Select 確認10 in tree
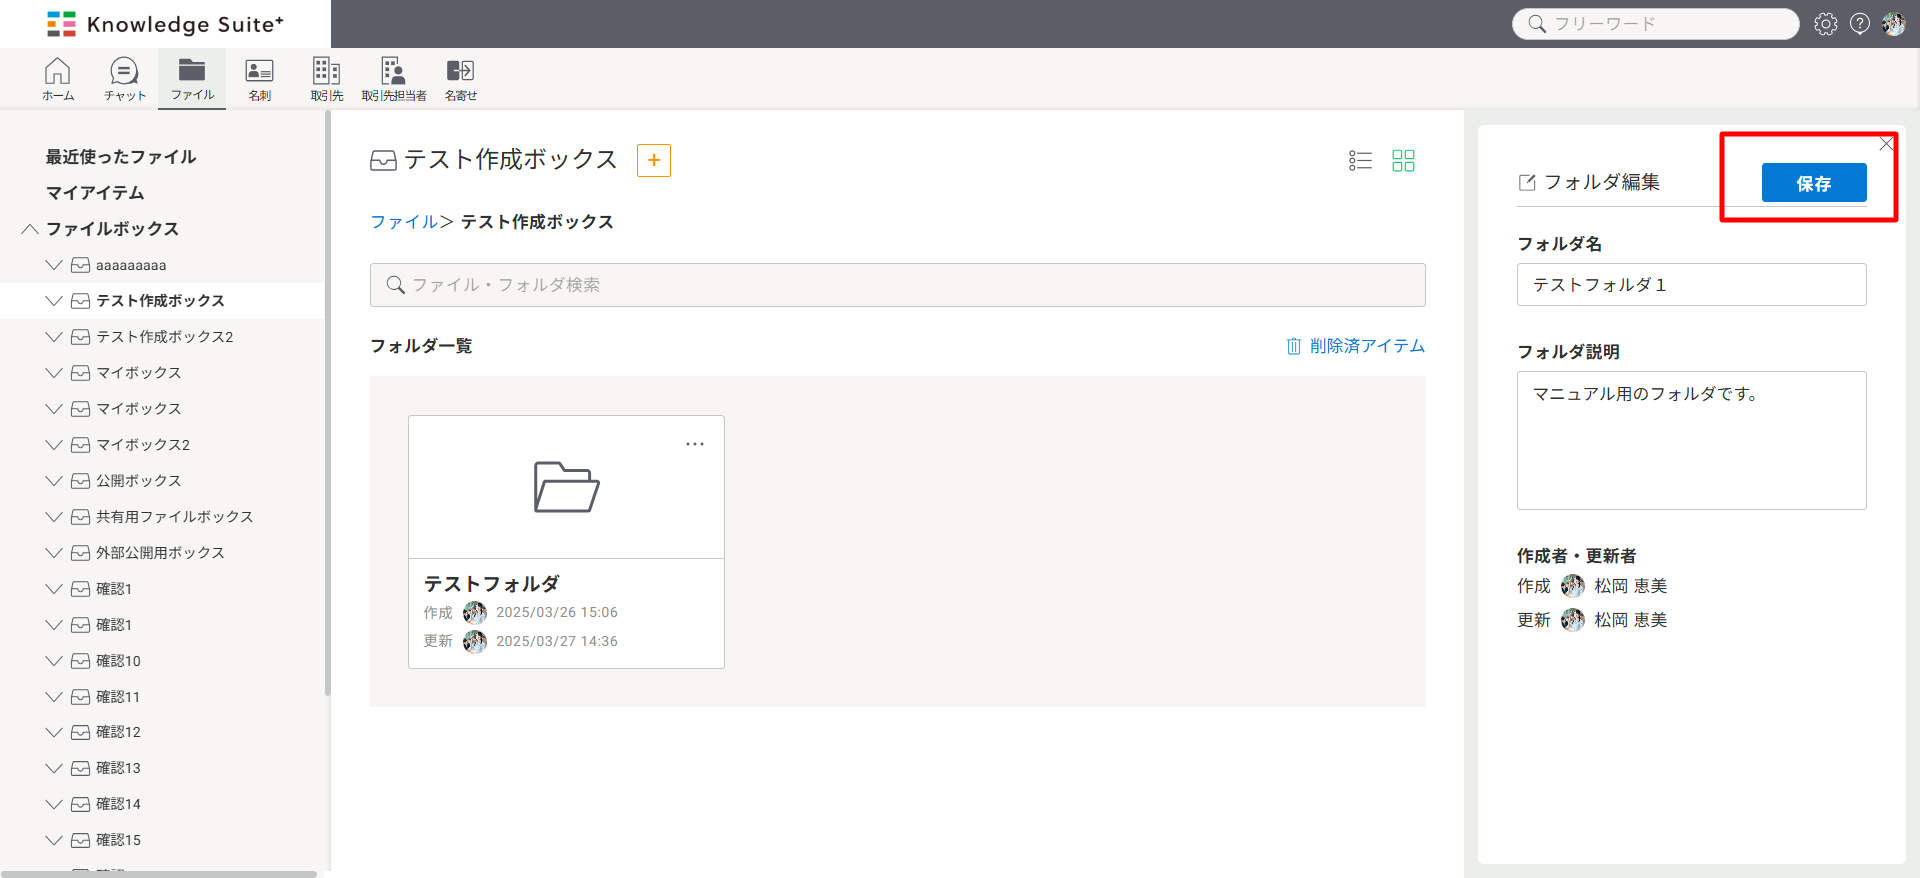1920x878 pixels. [x=118, y=661]
